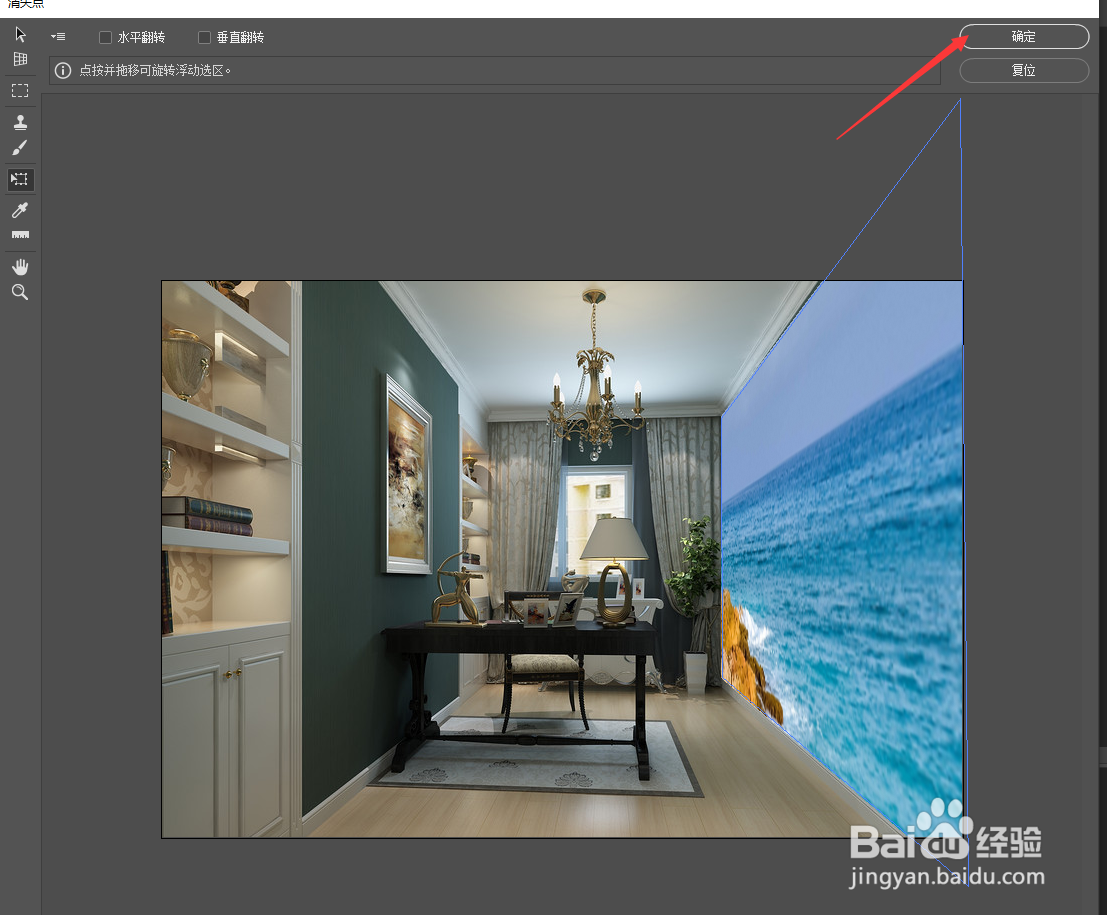The height and width of the screenshot is (915, 1107).
Task: Select the Brush tool
Action: tap(20, 148)
